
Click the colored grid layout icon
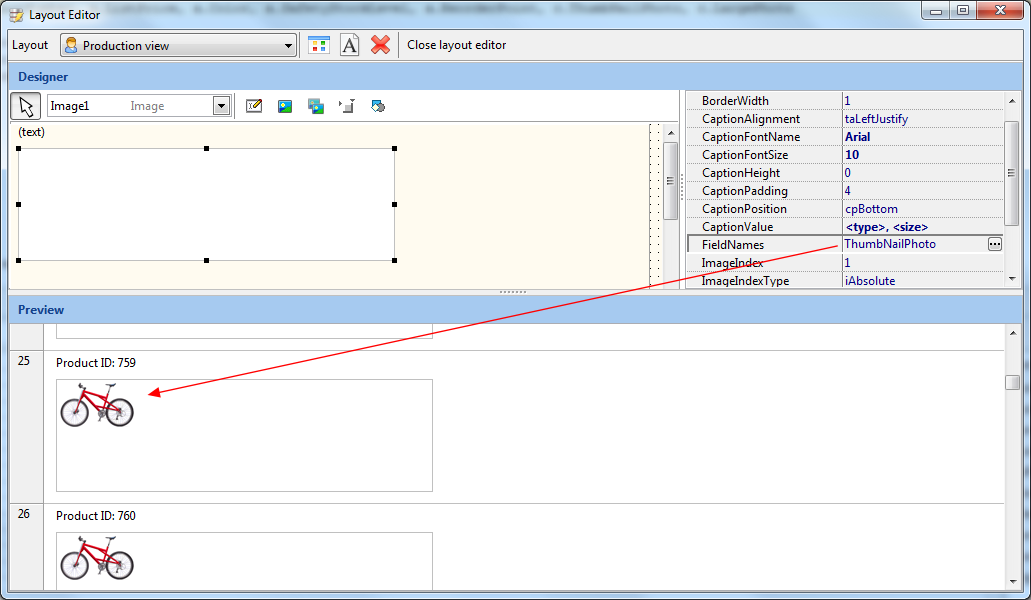[319, 45]
